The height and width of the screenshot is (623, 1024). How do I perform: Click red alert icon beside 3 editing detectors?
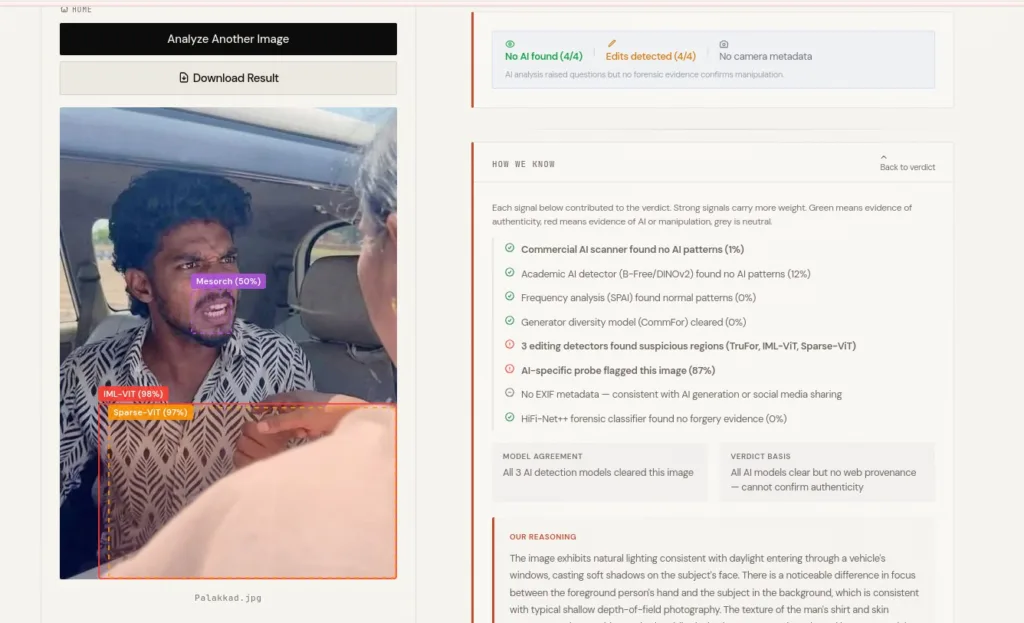(509, 345)
